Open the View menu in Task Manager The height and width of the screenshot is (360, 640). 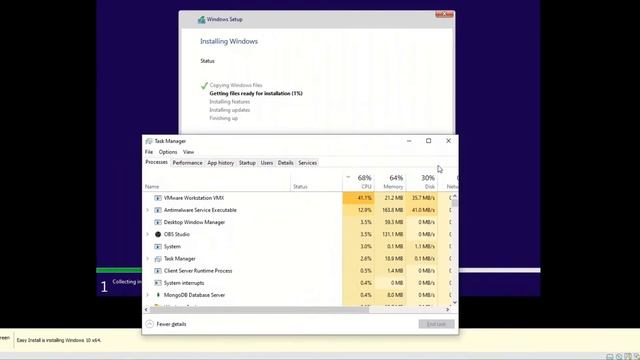click(x=188, y=152)
